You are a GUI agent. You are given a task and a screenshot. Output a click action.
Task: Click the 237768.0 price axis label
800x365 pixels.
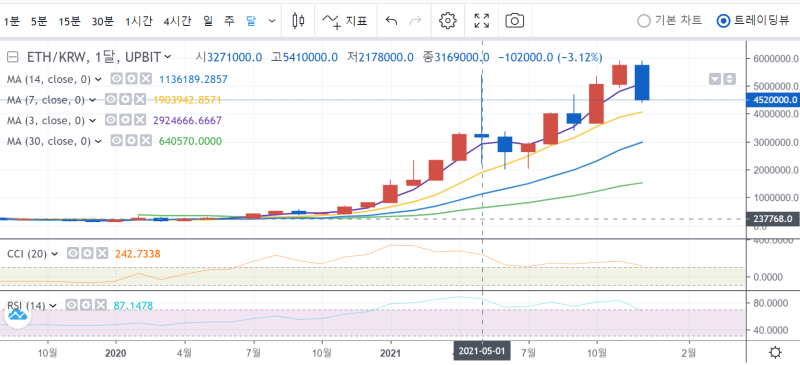pos(772,219)
